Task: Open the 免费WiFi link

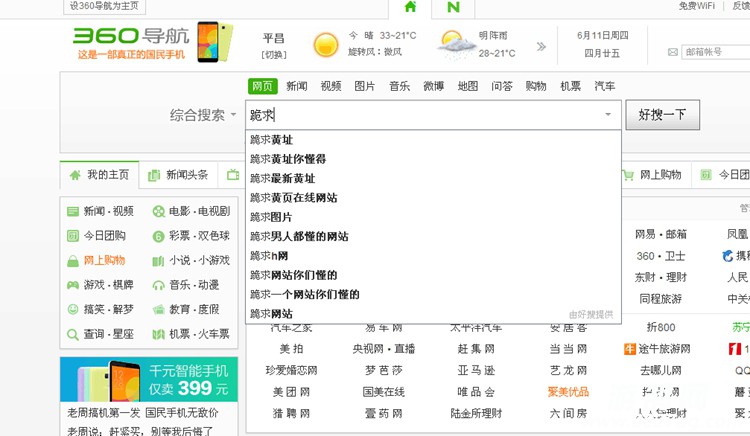Action: point(696,6)
